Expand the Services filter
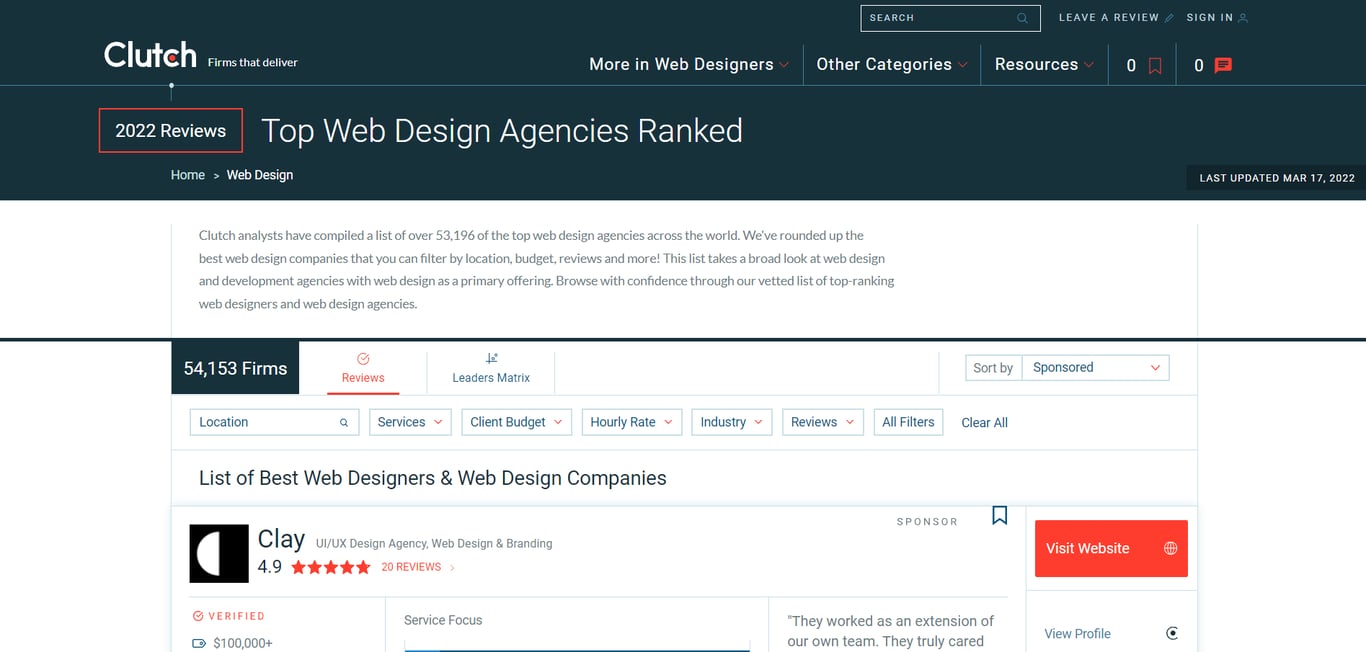Viewport: 1366px width, 652px height. pyautogui.click(x=410, y=422)
